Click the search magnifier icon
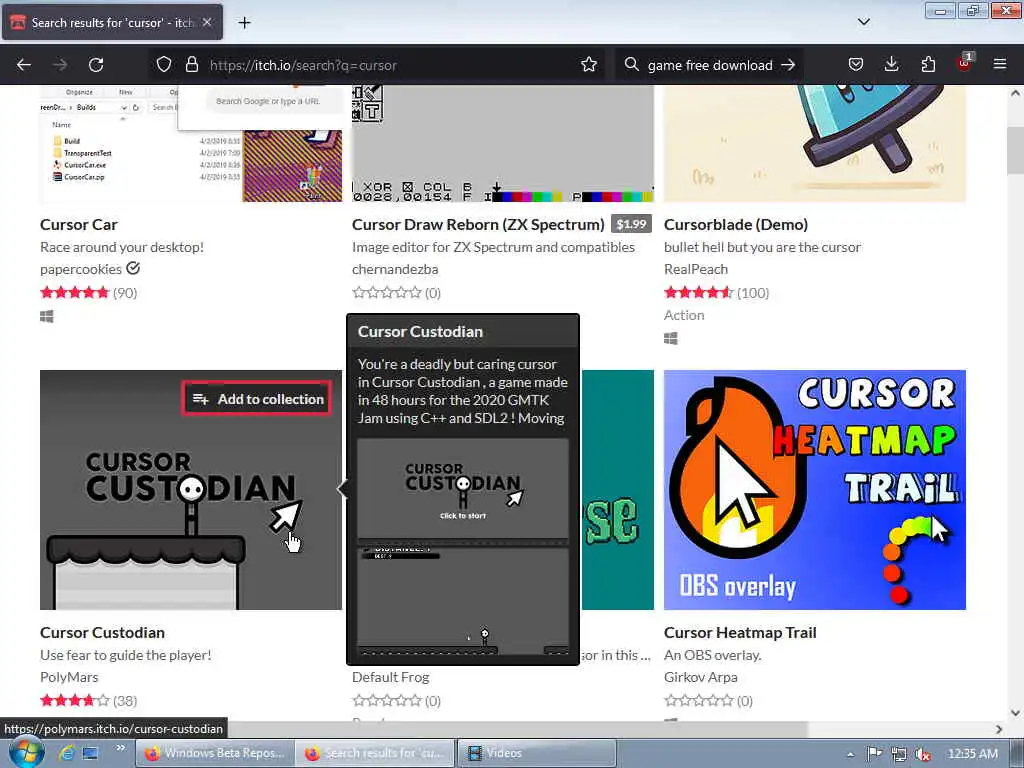Image resolution: width=1024 pixels, height=768 pixels. coord(631,65)
